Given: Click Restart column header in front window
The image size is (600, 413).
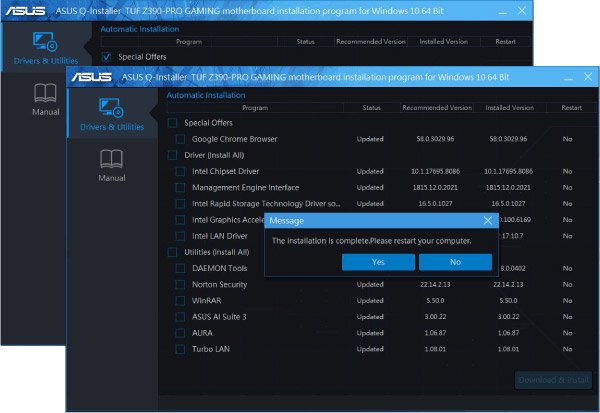Looking at the screenshot, I should click(x=571, y=108).
